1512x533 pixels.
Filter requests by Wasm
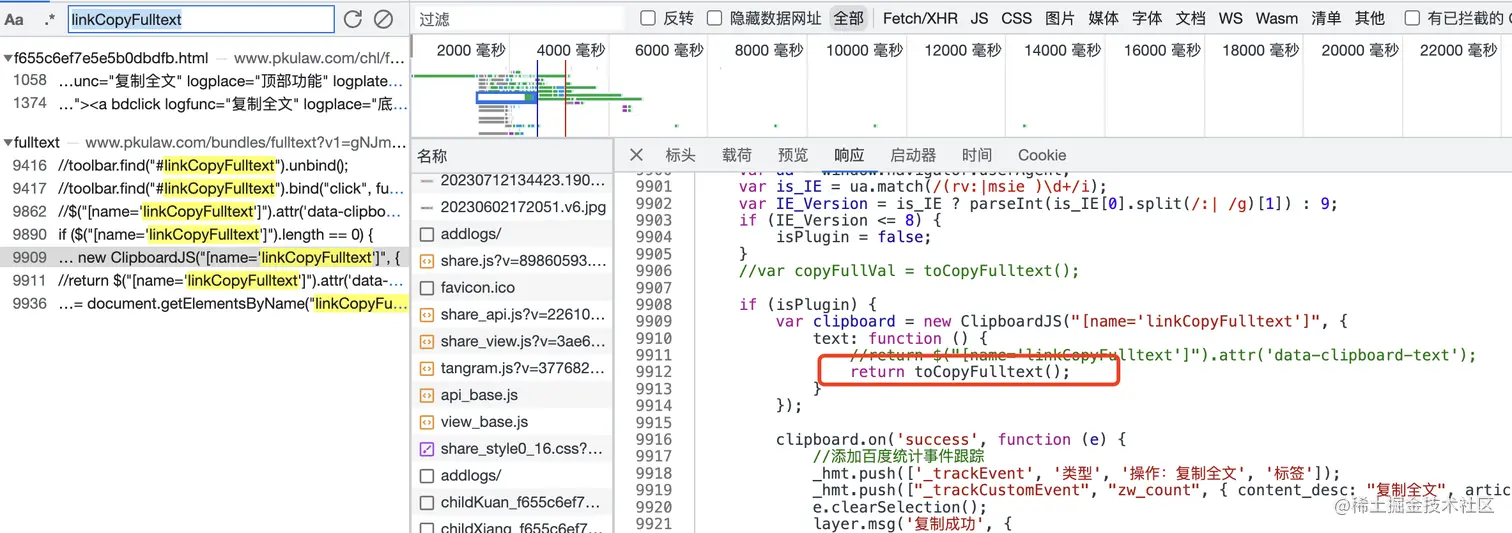pos(1277,18)
